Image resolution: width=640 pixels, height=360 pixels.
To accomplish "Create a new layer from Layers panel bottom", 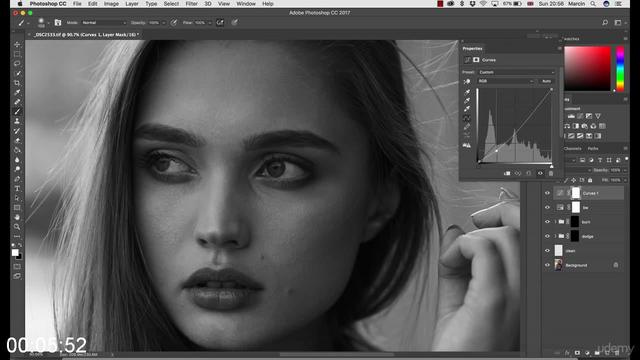I will pyautogui.click(x=607, y=353).
